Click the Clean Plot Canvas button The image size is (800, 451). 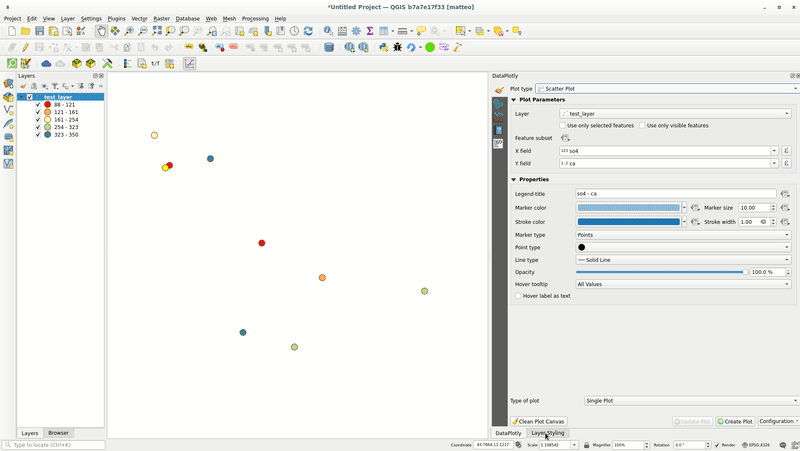tap(539, 421)
